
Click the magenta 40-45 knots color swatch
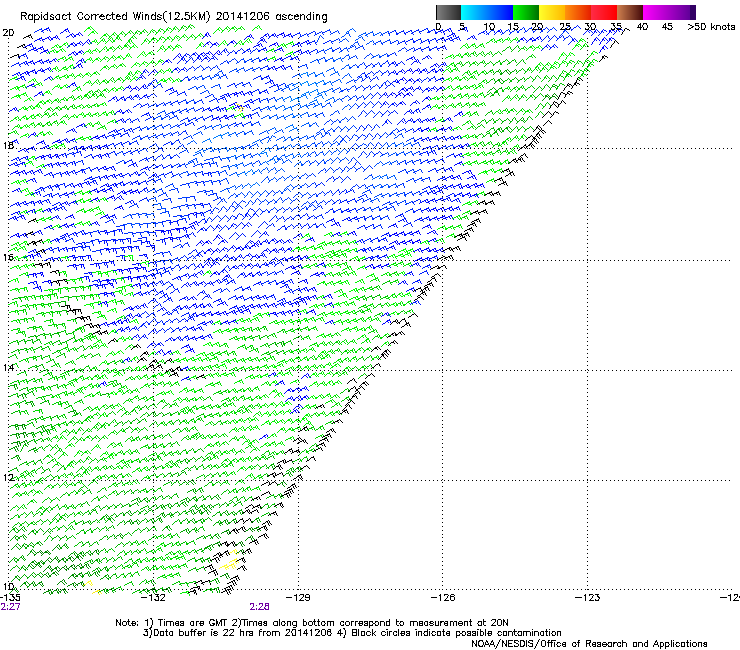click(656, 13)
